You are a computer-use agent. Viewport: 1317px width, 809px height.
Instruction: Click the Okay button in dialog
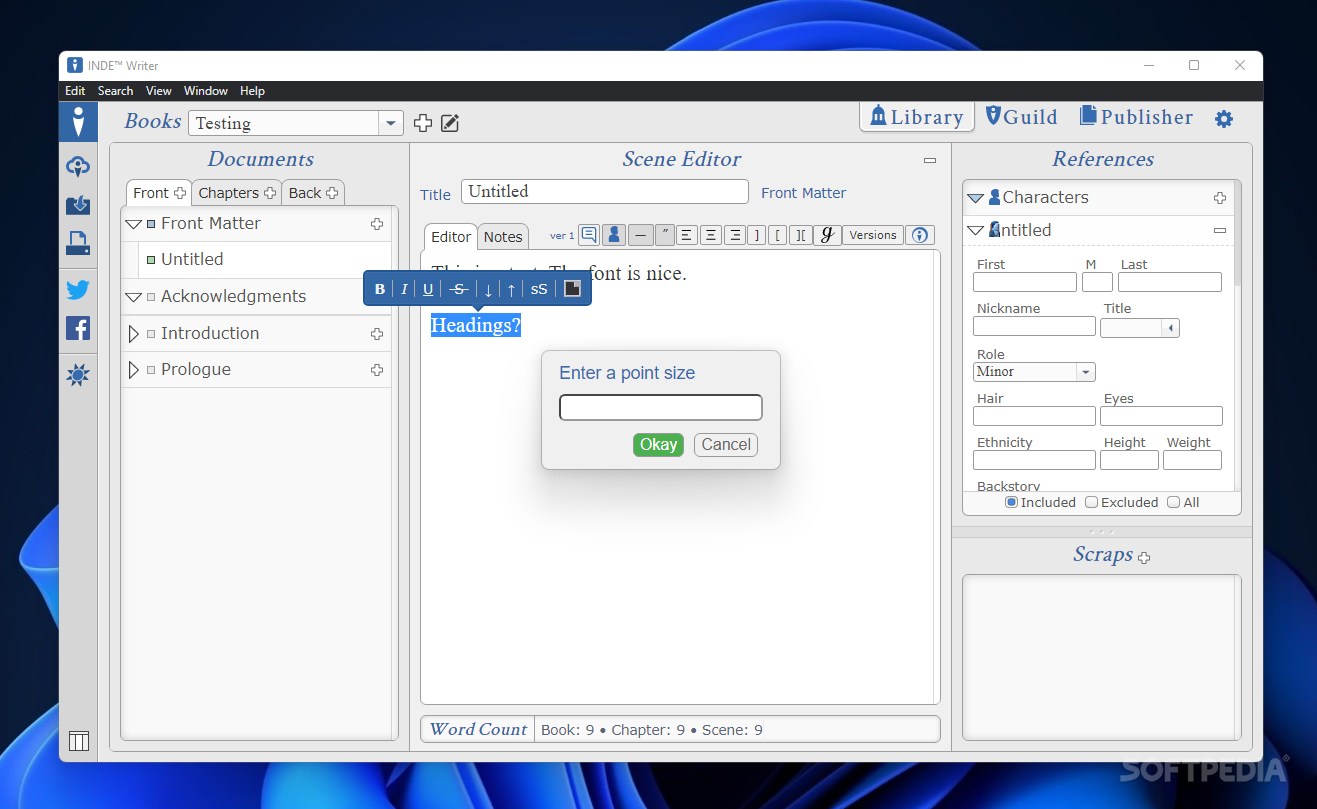tap(658, 445)
